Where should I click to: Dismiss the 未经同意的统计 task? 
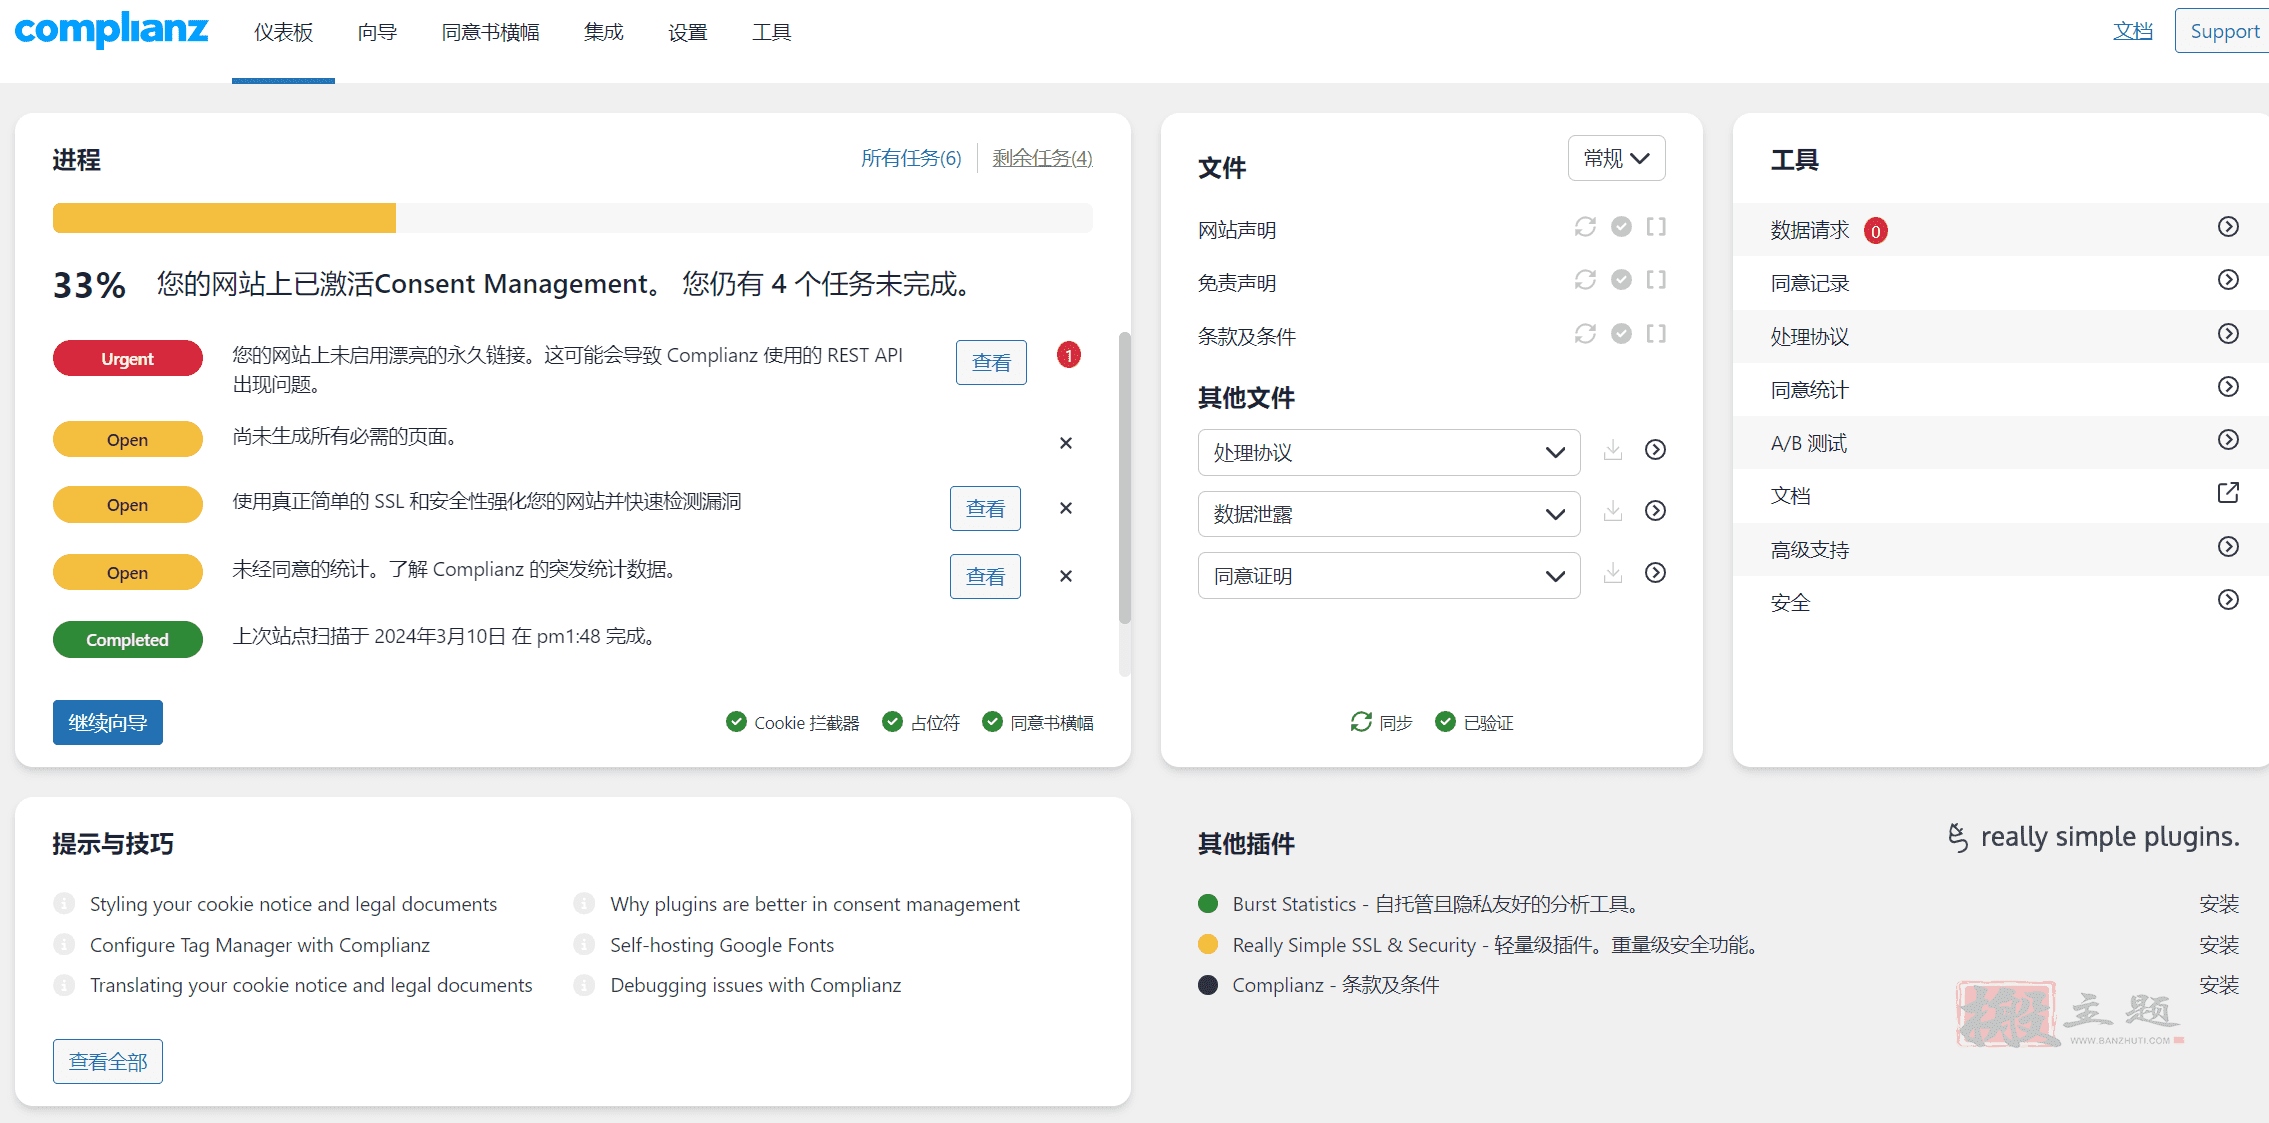(1066, 576)
